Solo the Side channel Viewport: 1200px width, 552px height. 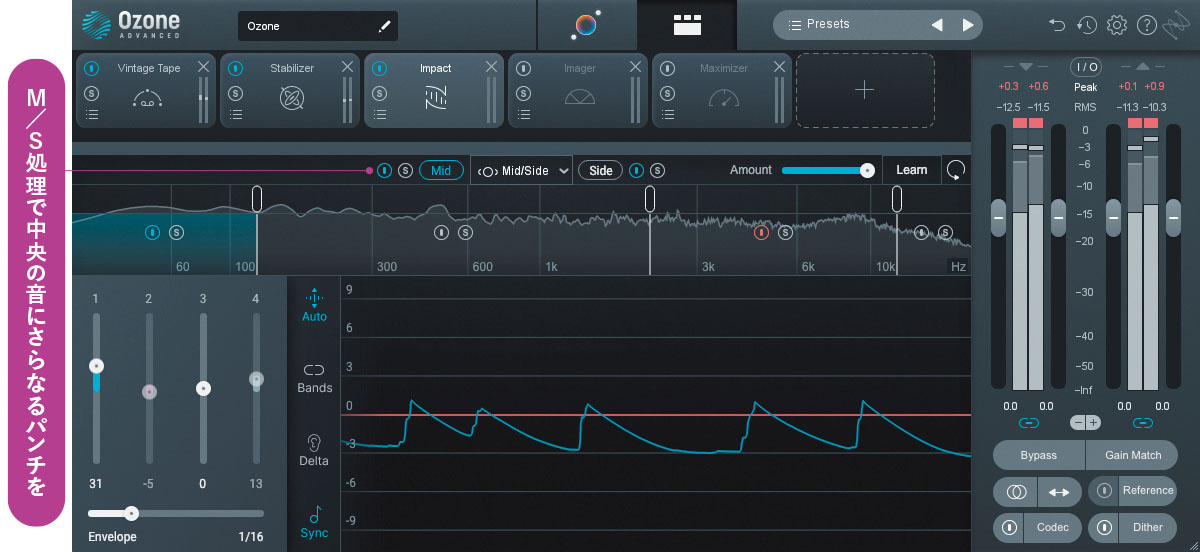(658, 170)
